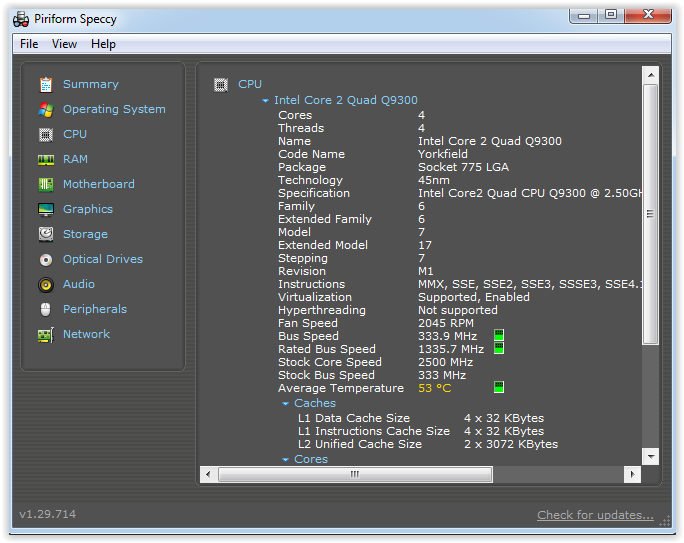Click the Piriform Speccy title bar app icon

pos(21,19)
